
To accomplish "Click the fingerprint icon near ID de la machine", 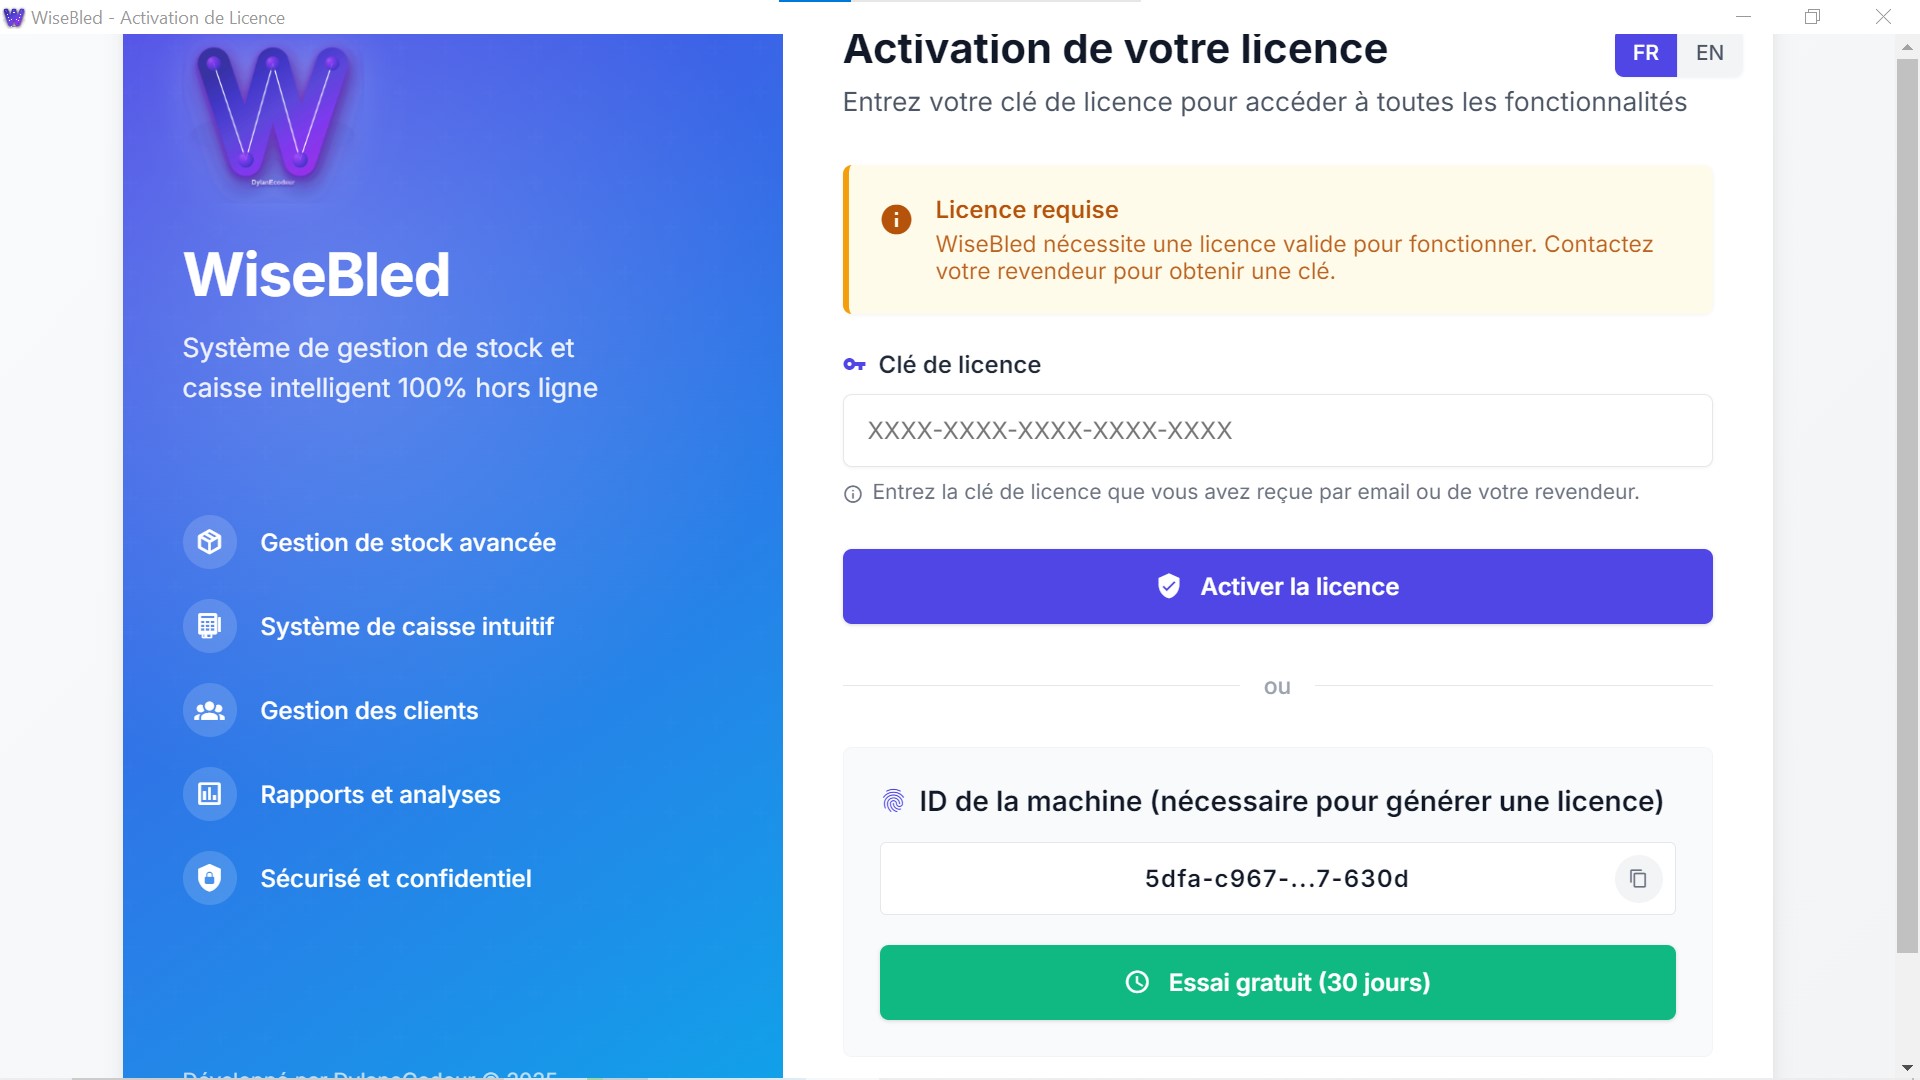I will click(x=894, y=800).
